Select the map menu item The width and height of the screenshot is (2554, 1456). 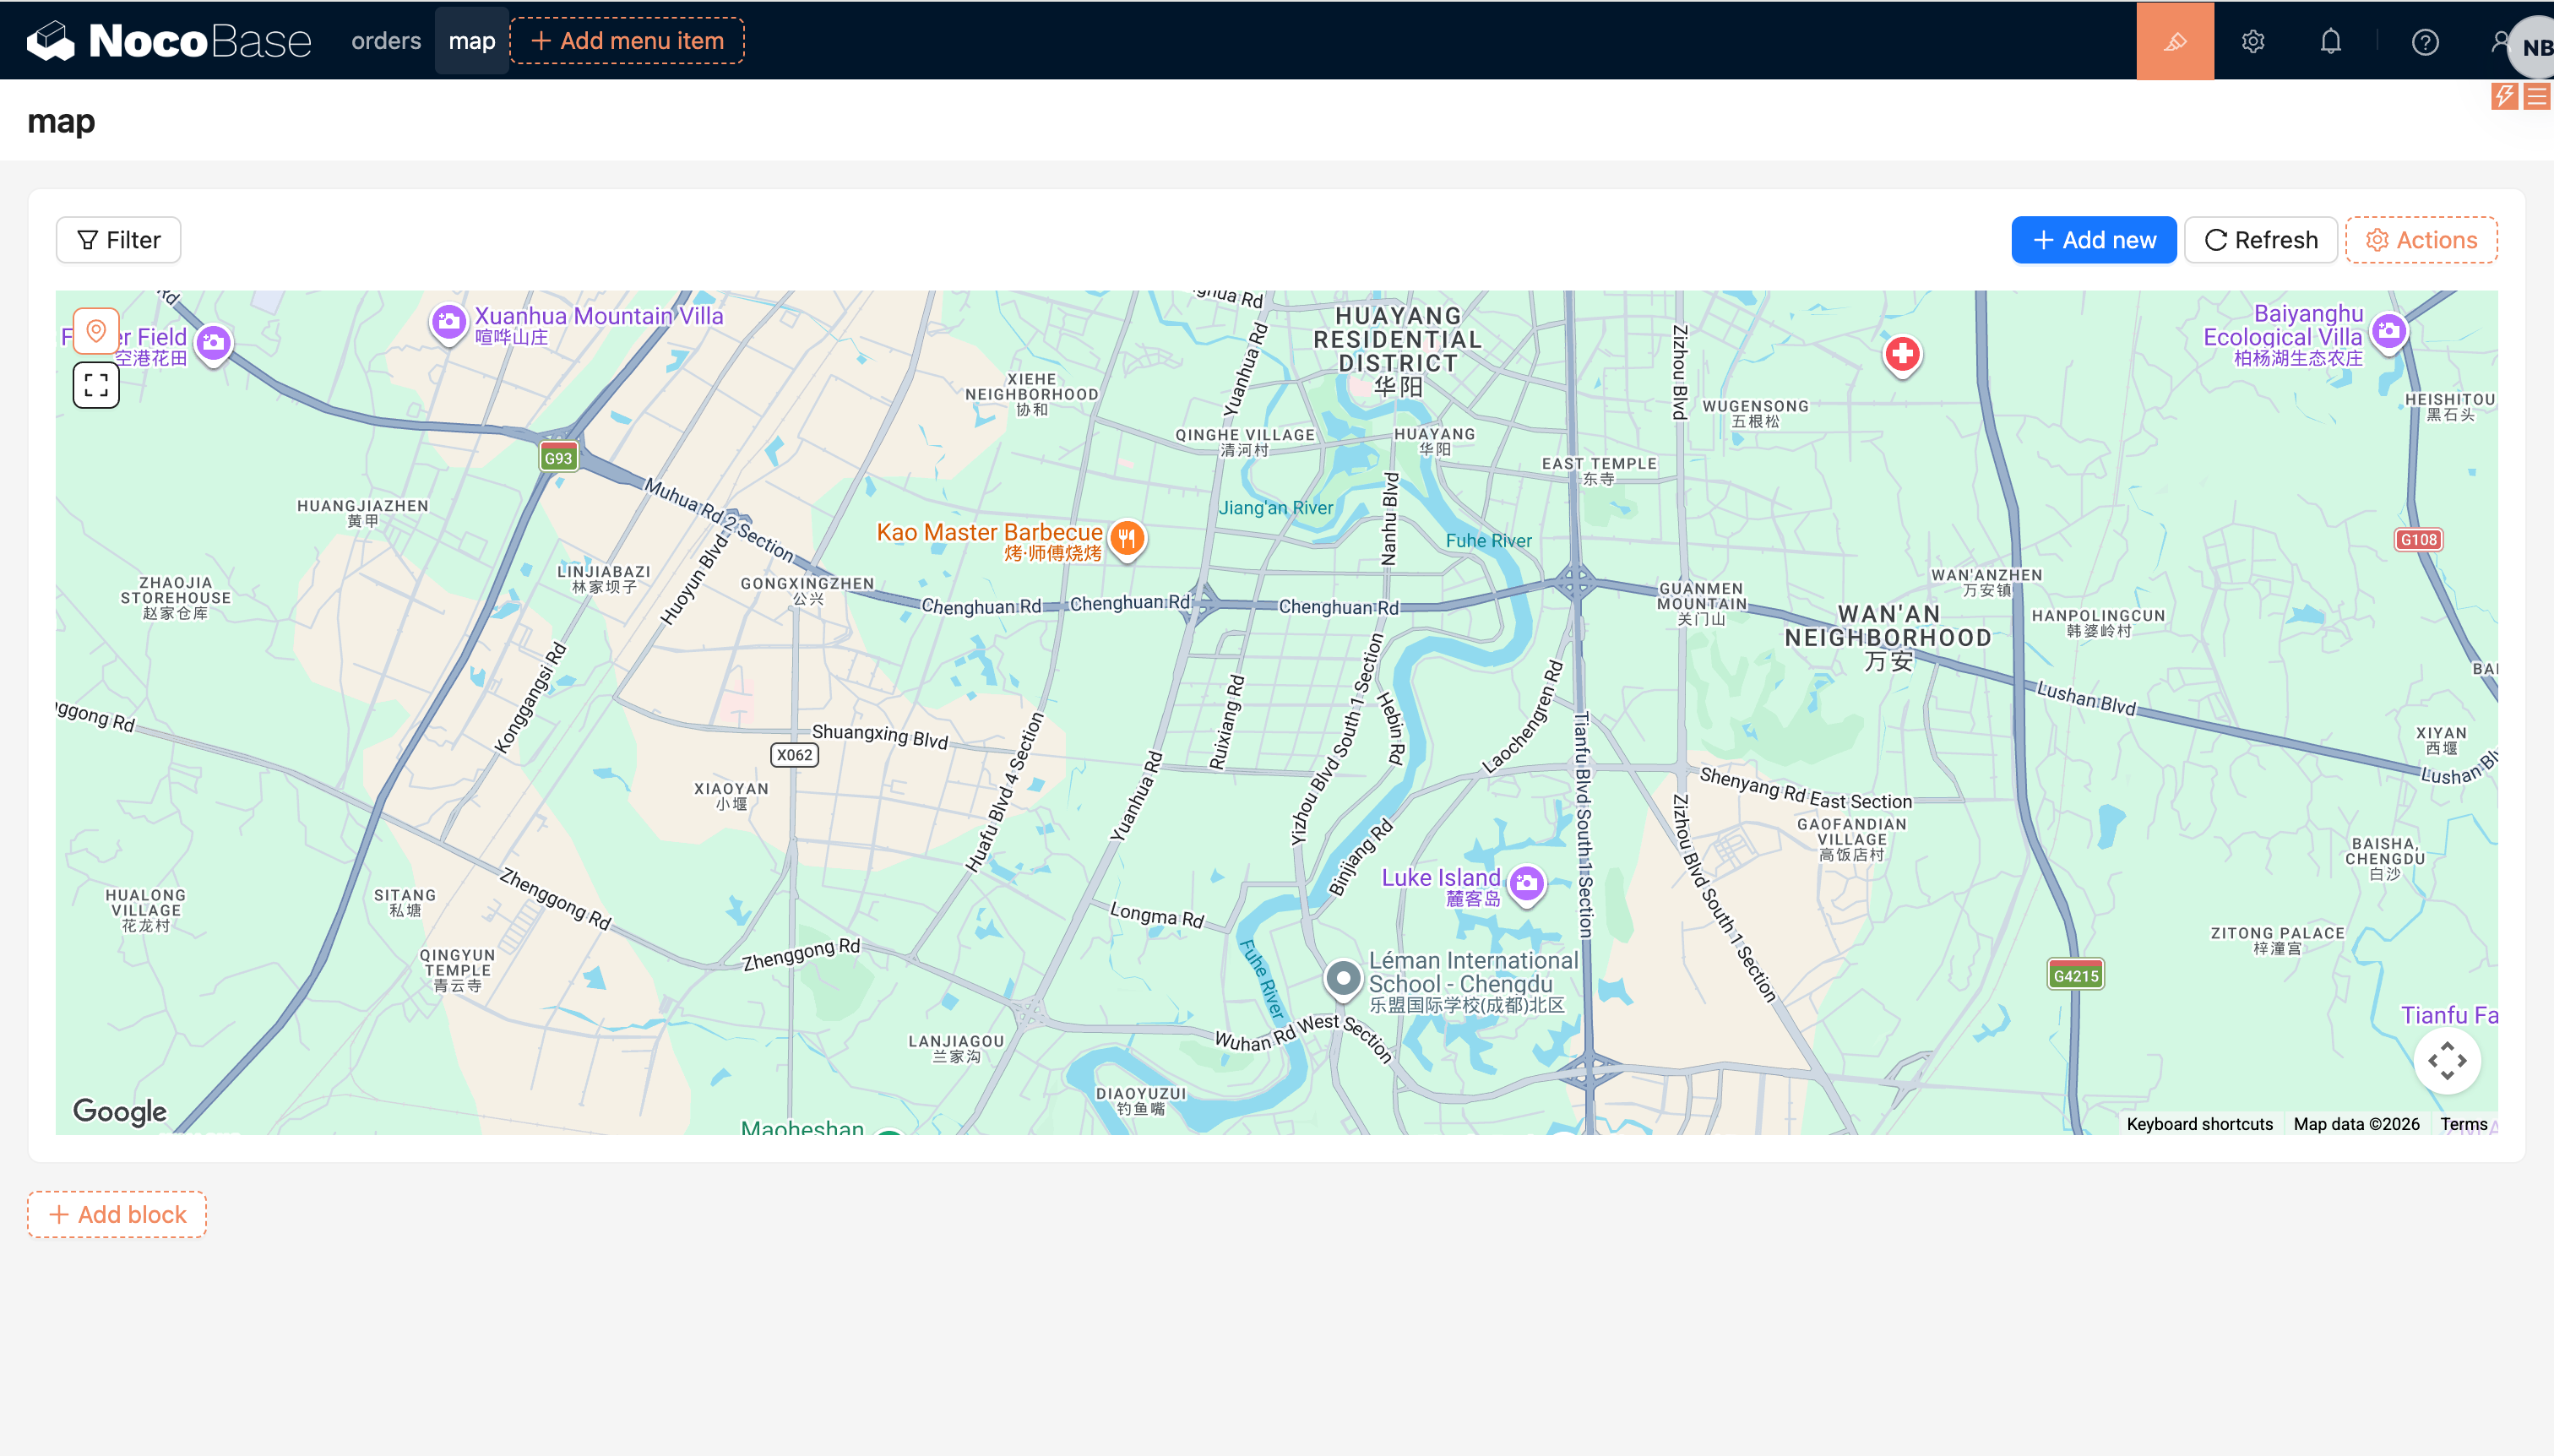472,41
